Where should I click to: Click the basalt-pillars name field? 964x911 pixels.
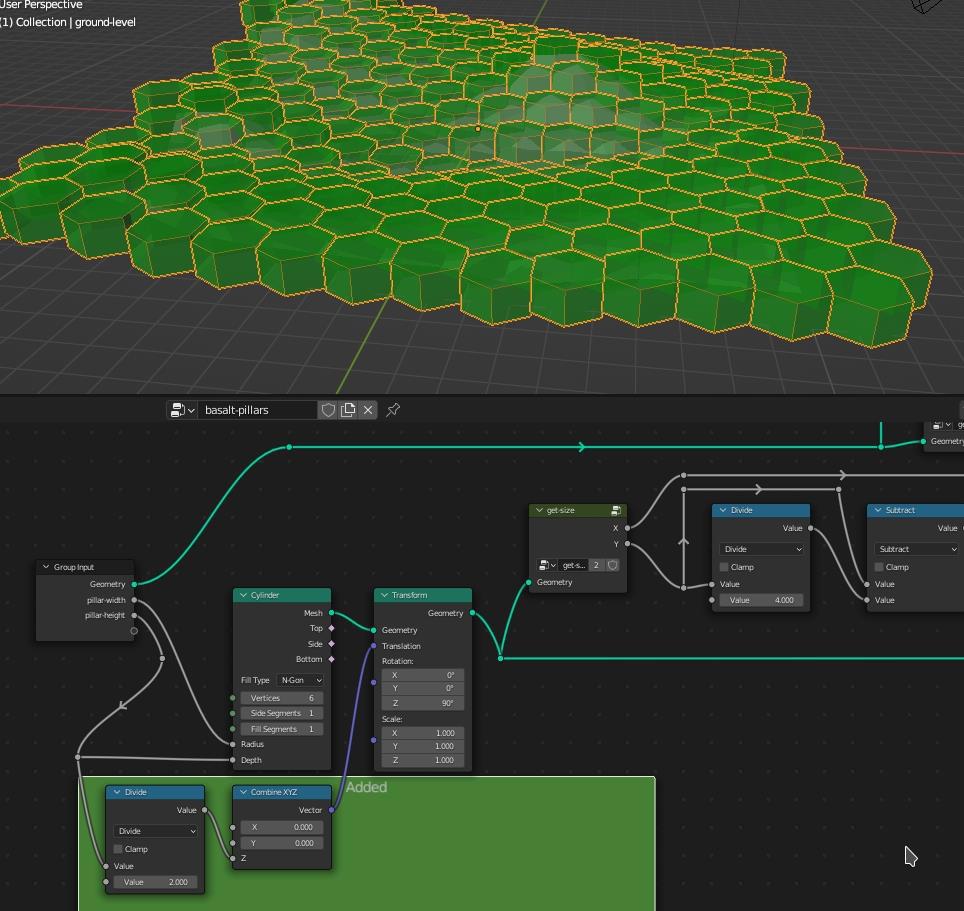[x=256, y=410]
